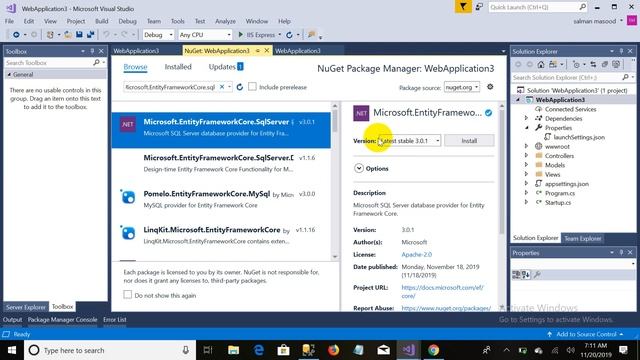Click the Save All toolbar icon
The image size is (640, 360).
point(90,35)
